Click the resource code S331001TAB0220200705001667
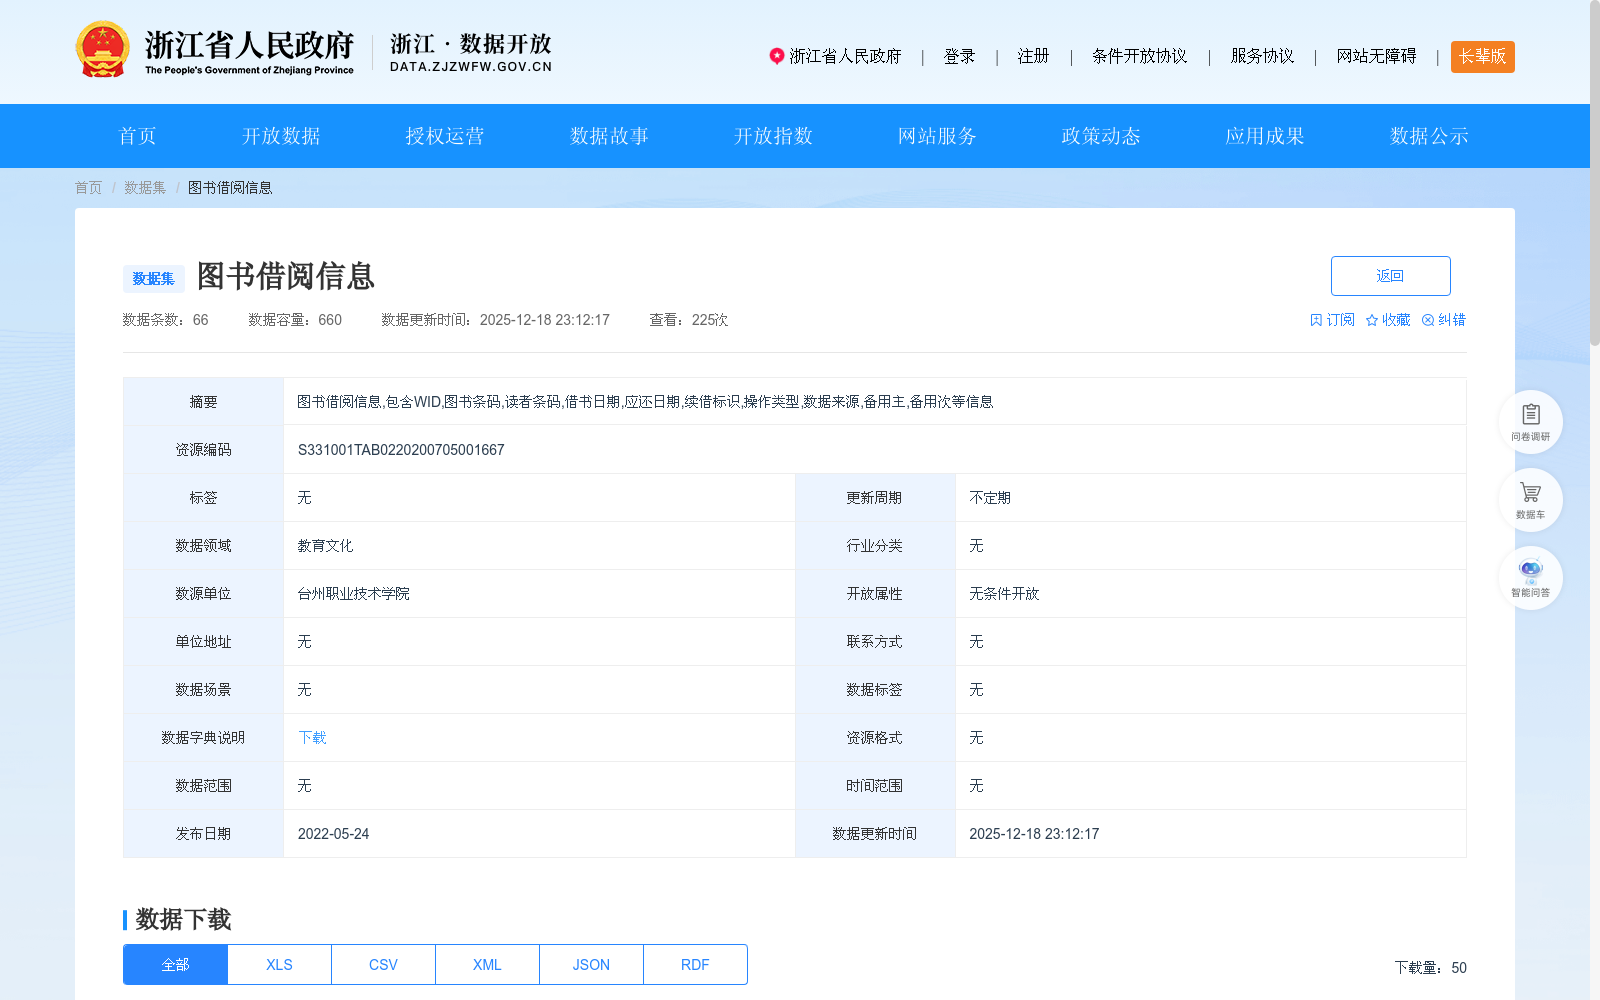The width and height of the screenshot is (1600, 1000). click(401, 450)
